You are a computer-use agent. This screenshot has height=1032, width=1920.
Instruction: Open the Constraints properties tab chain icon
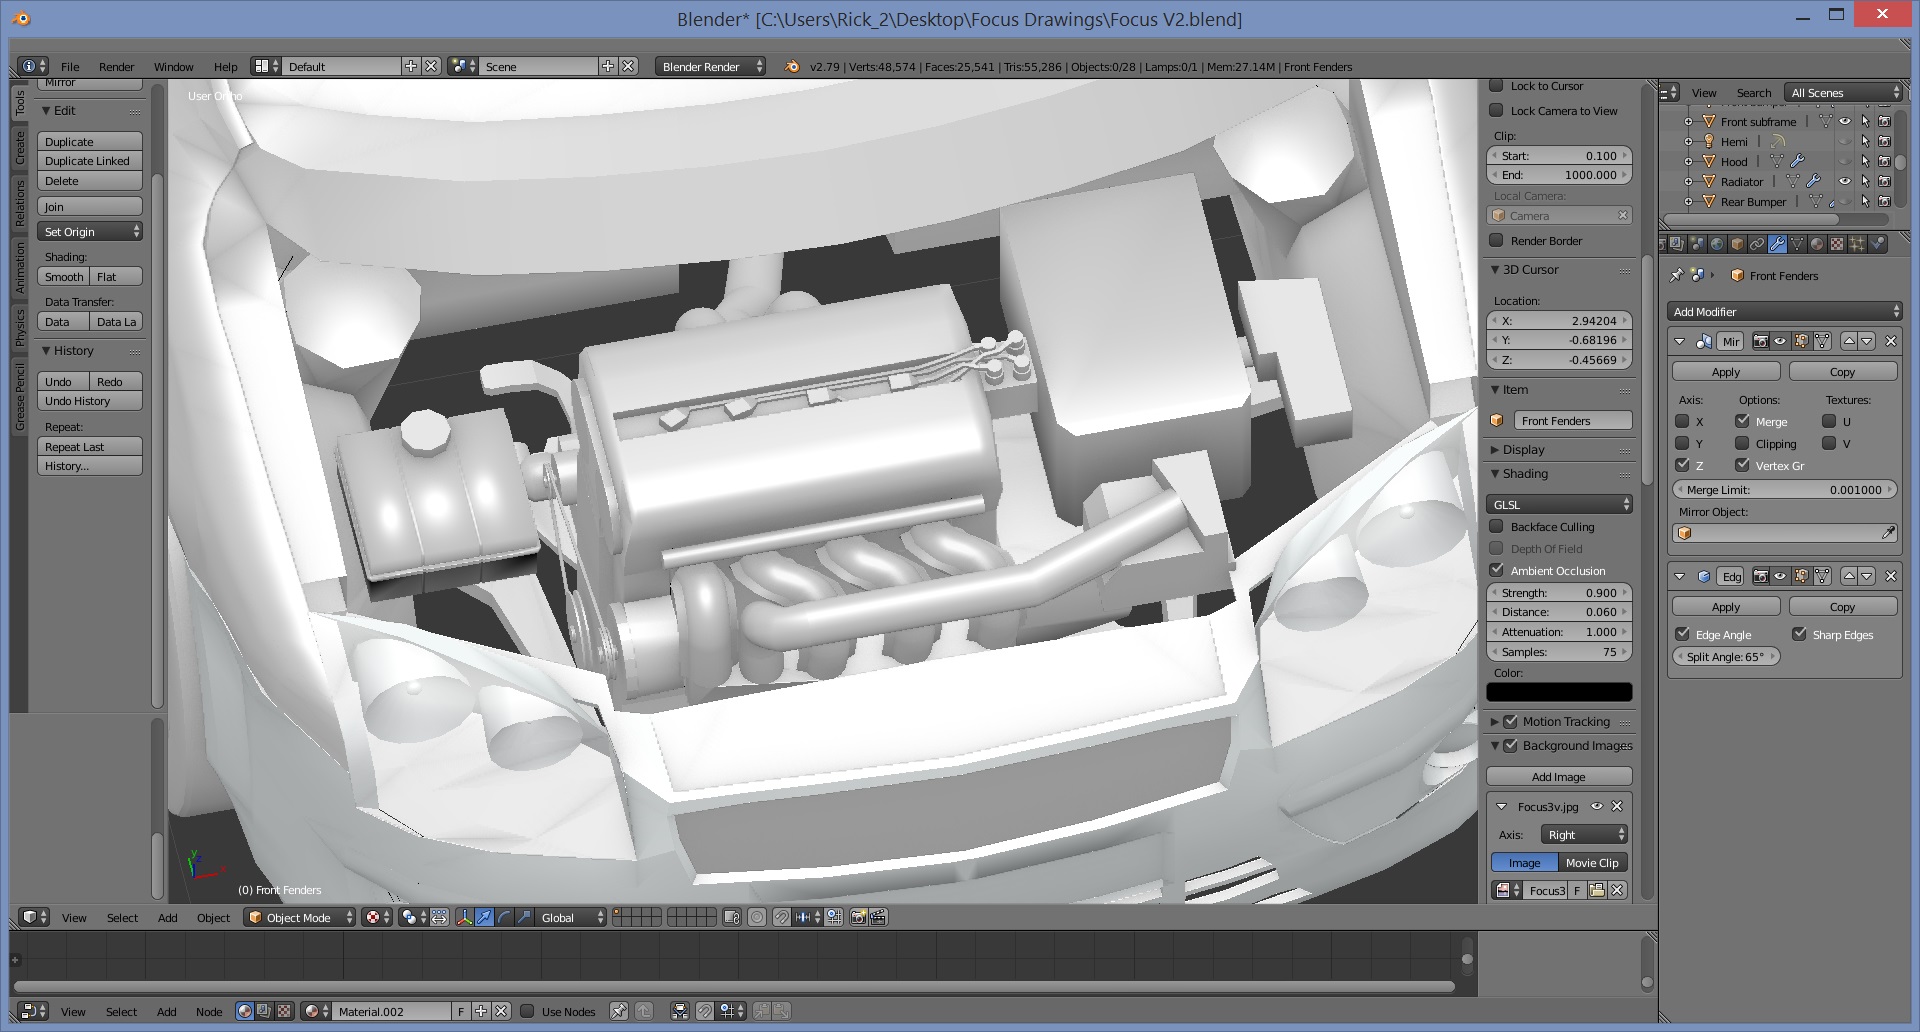(1757, 243)
